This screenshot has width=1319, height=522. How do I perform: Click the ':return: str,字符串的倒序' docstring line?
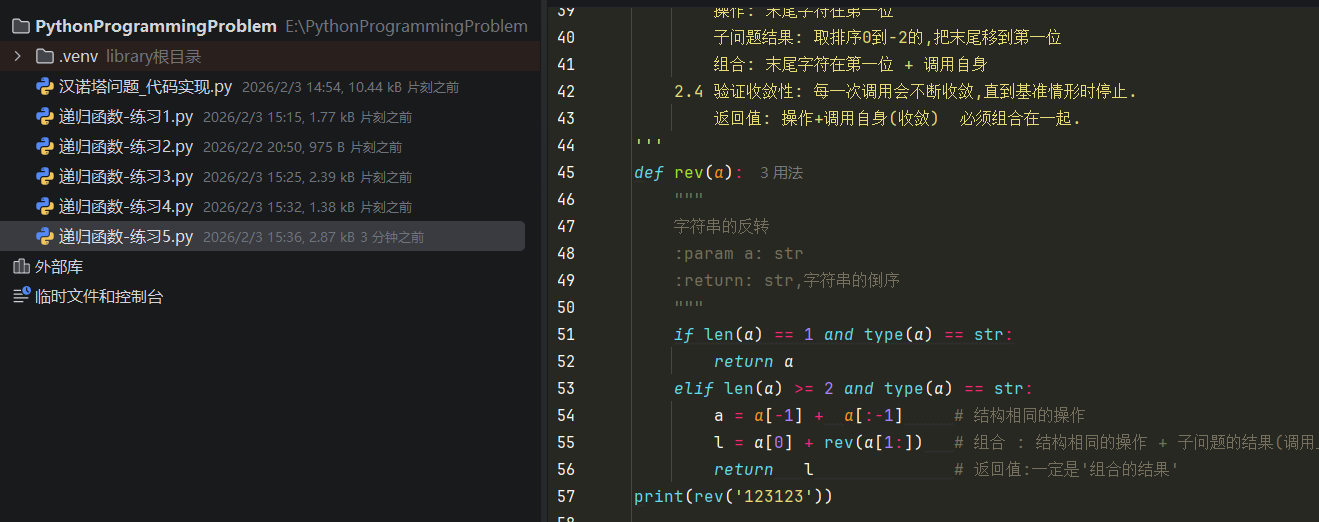point(787,280)
